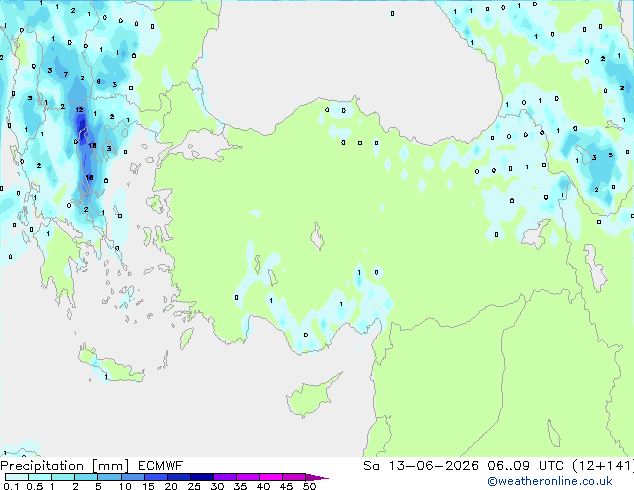Open the weatheronline.co.uk copyright link

point(550,481)
